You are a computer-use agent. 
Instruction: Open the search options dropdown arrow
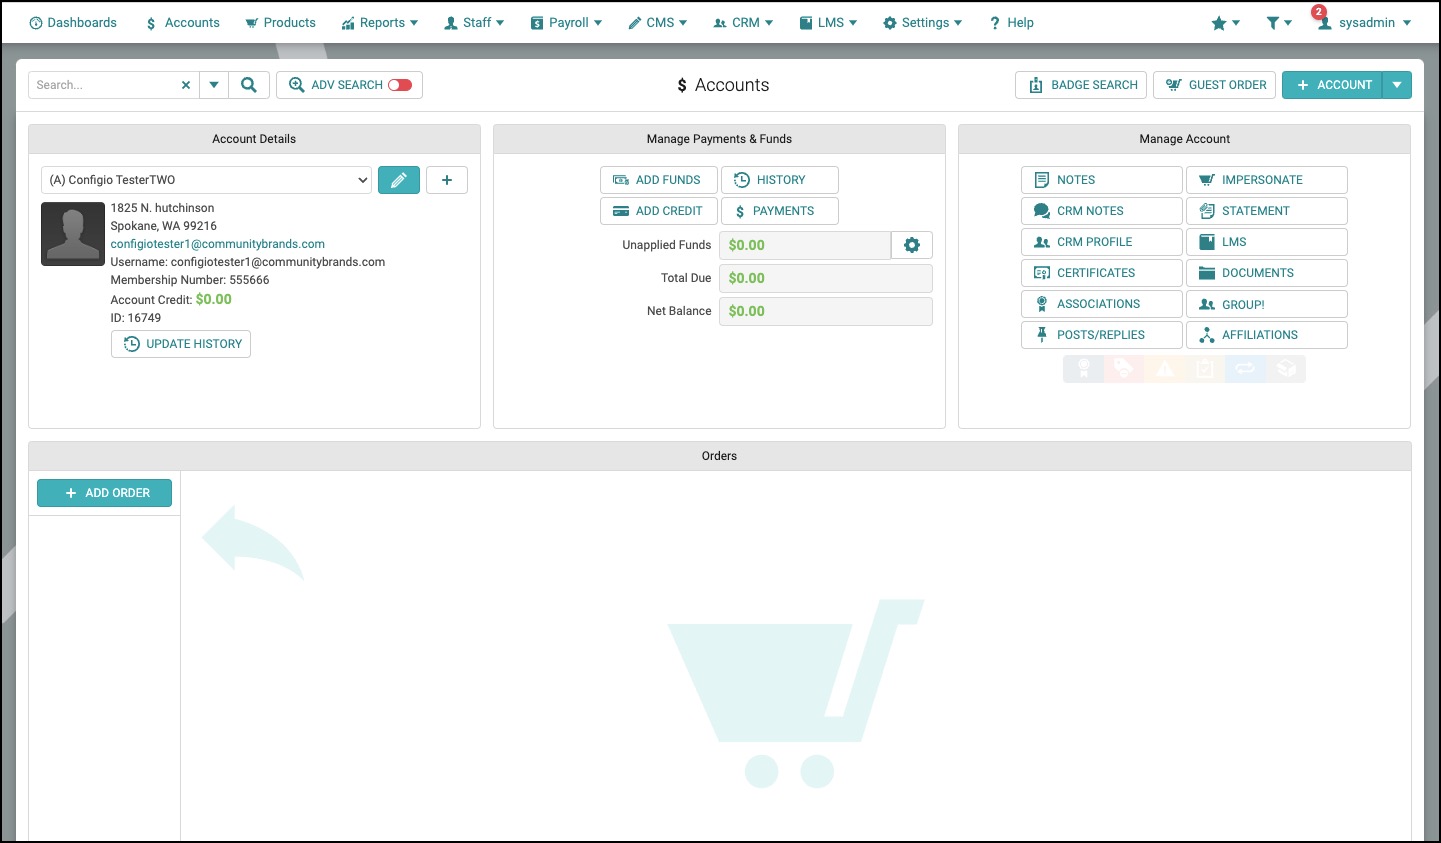pyautogui.click(x=214, y=85)
